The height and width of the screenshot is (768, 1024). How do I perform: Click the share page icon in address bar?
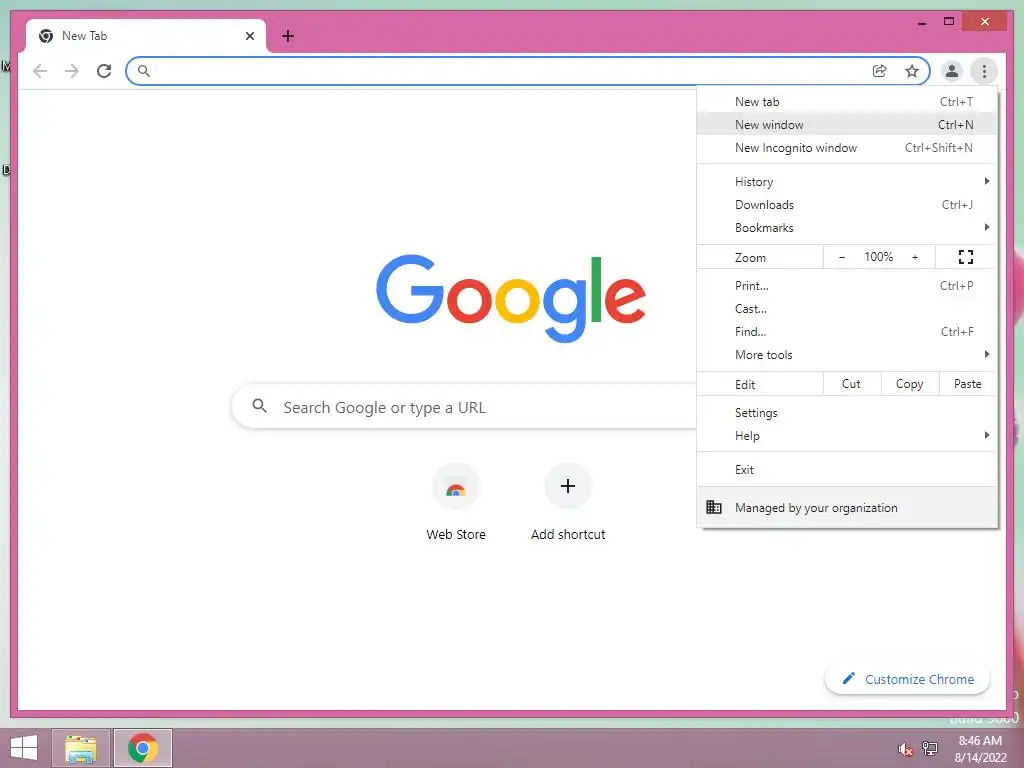(x=880, y=71)
